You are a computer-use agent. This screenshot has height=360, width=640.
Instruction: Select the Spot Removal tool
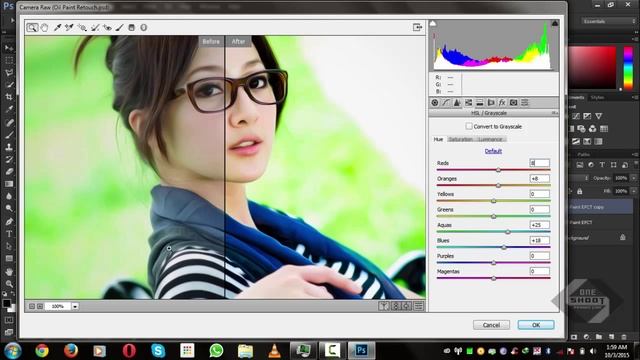[x=95, y=27]
